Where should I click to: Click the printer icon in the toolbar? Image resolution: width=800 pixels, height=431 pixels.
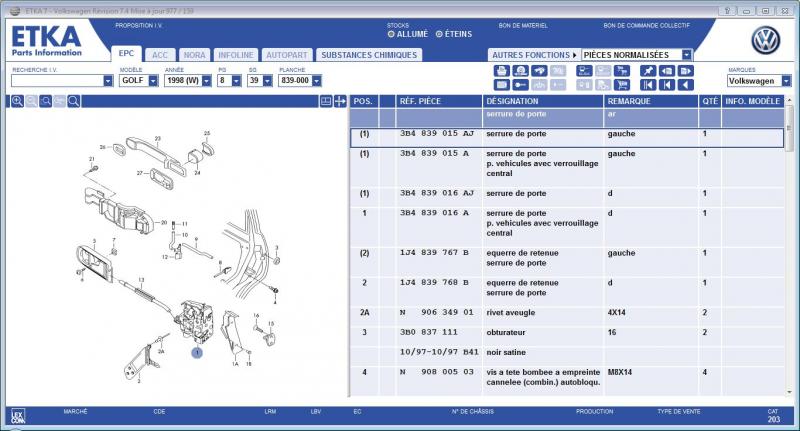point(502,70)
